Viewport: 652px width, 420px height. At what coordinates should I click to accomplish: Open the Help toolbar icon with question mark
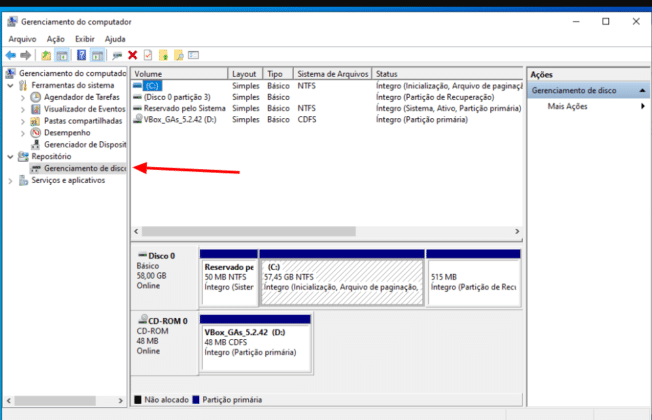(x=81, y=55)
